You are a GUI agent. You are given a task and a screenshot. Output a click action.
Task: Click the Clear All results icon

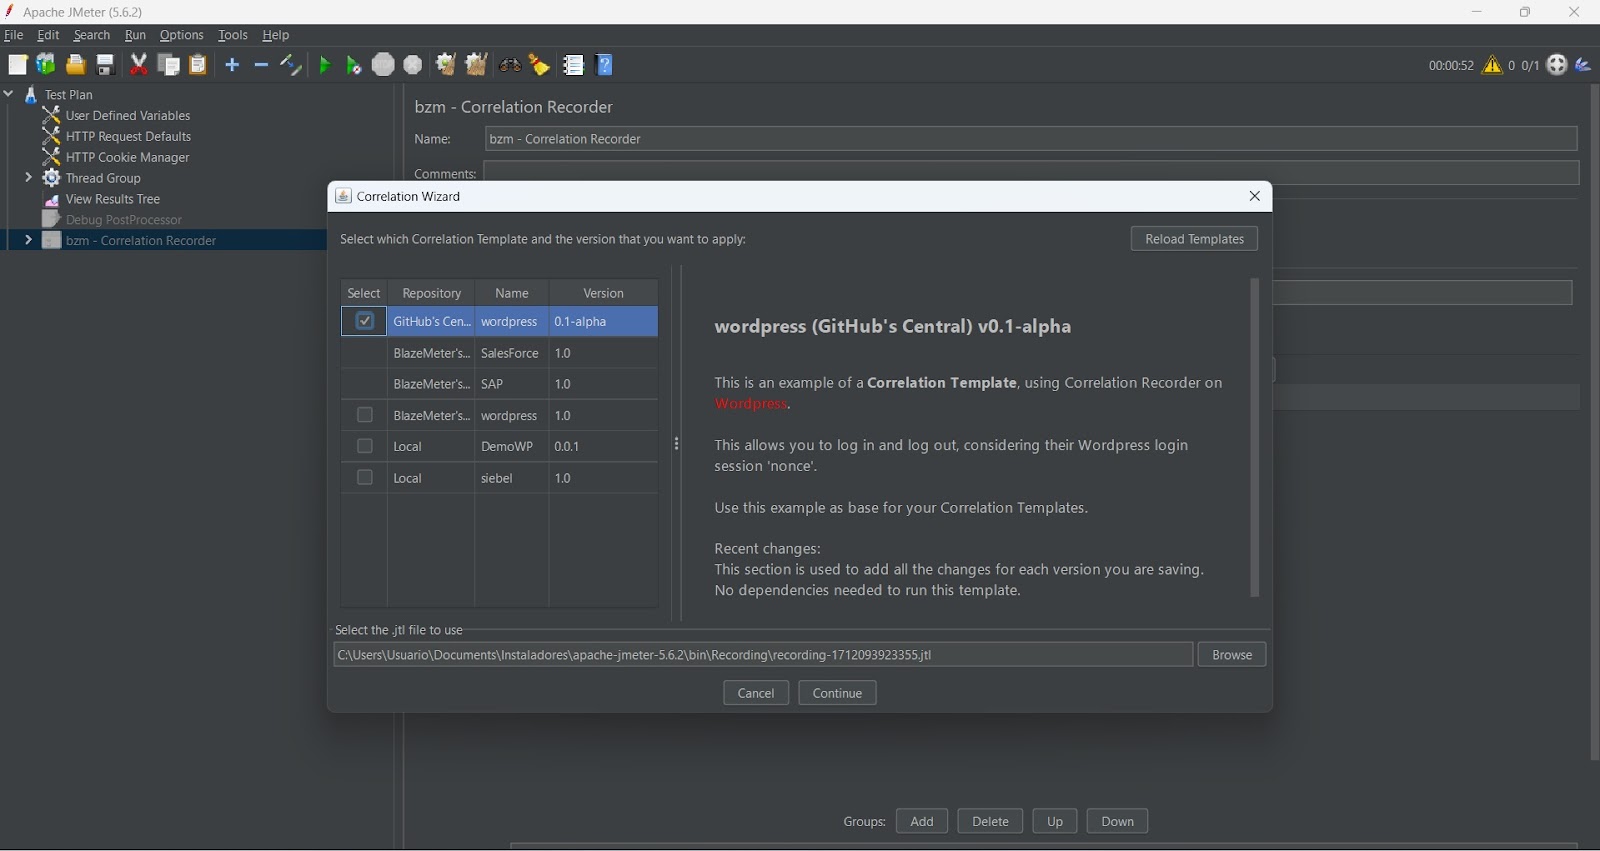point(477,65)
